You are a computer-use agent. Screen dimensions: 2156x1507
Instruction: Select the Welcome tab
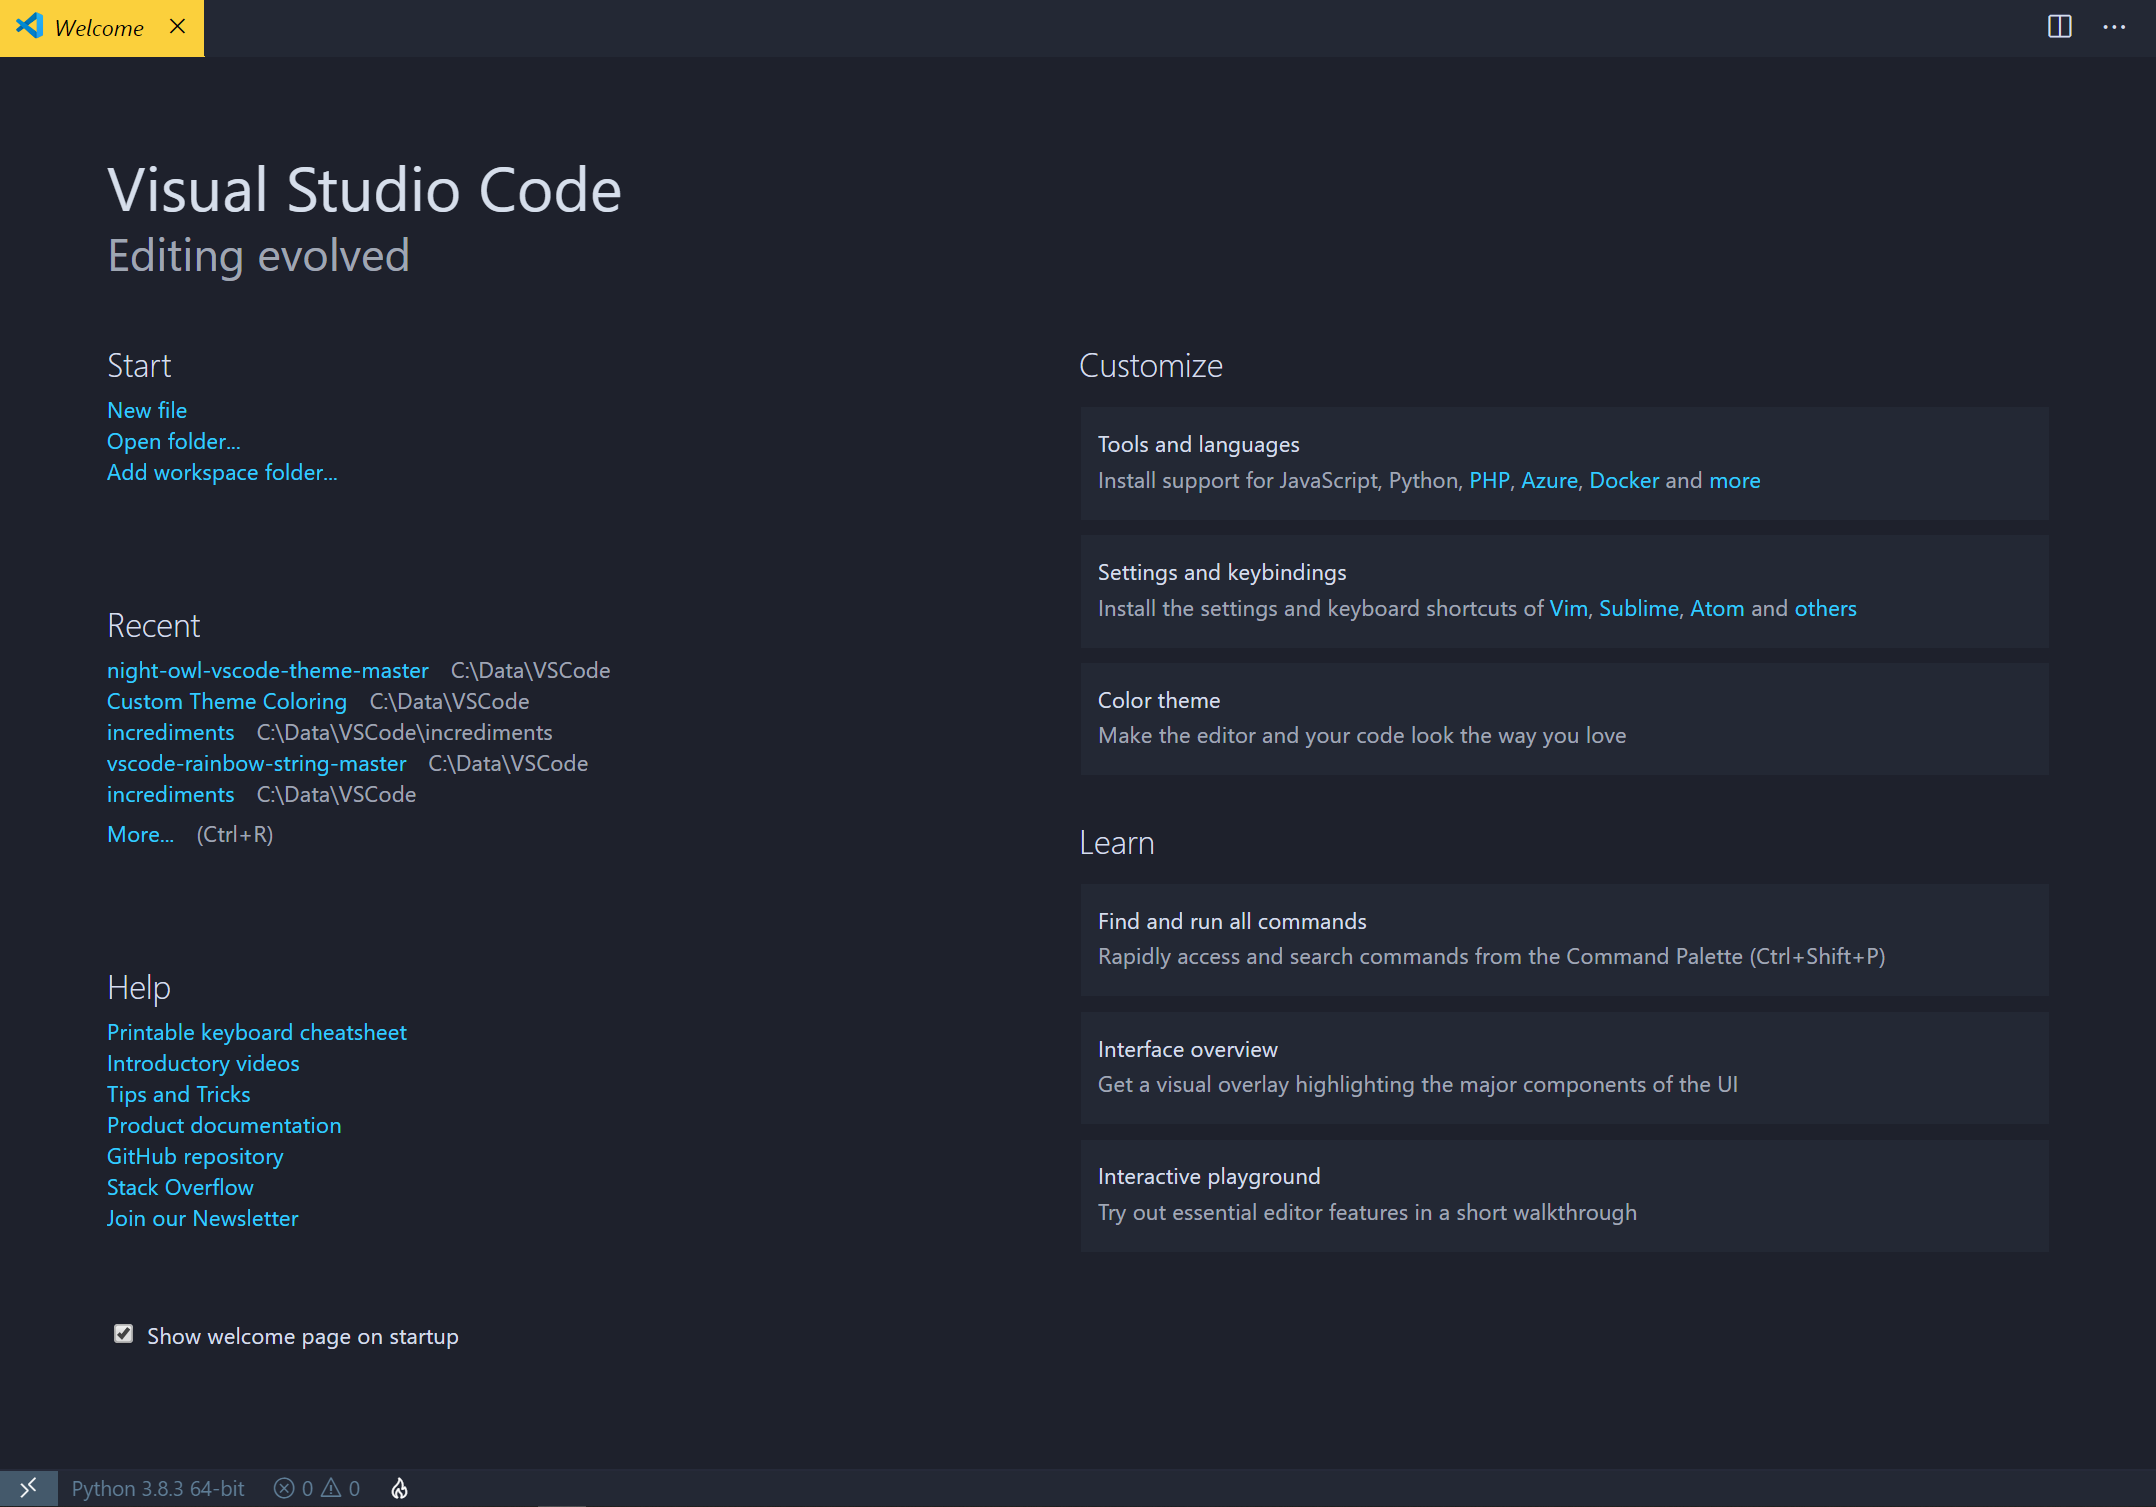click(x=99, y=28)
